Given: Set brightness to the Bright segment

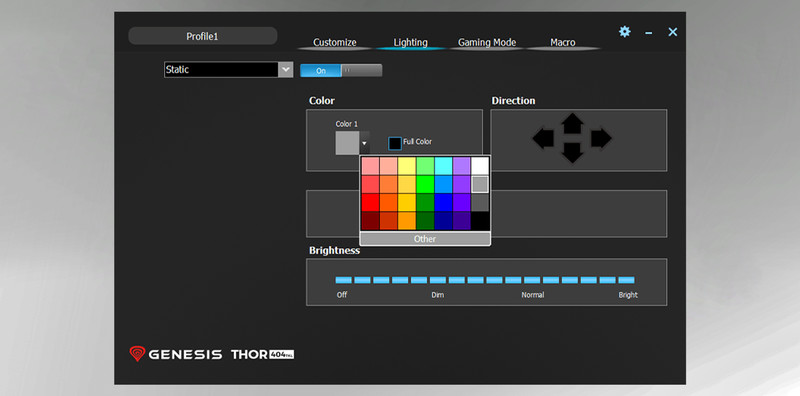Looking at the screenshot, I should click(x=626, y=280).
